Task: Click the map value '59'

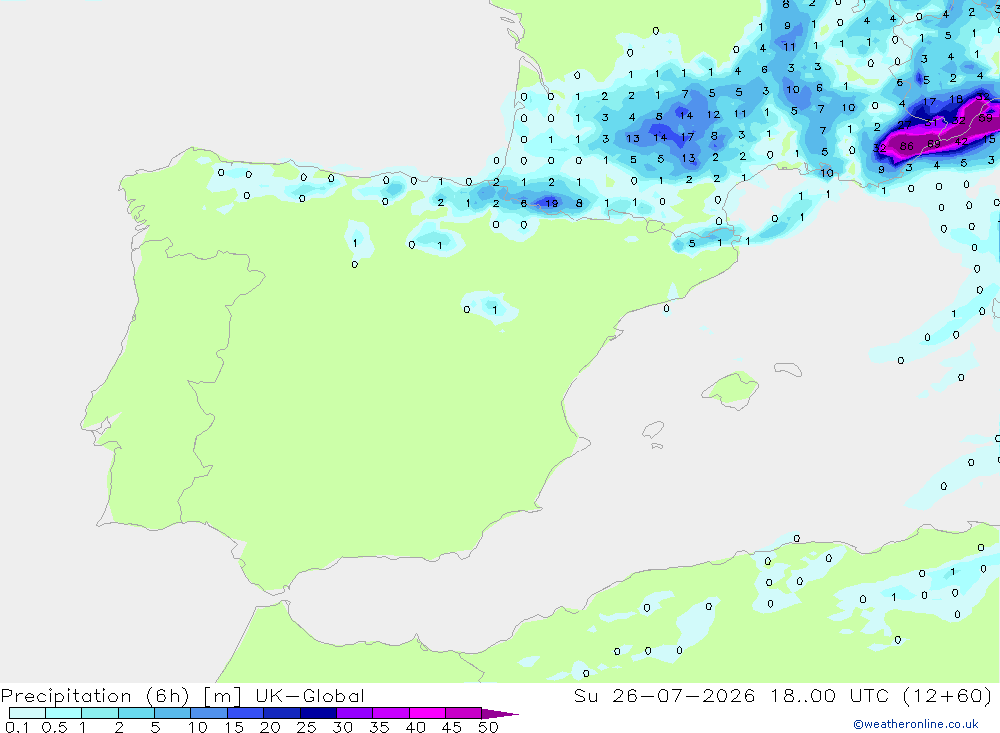Action: pos(986,118)
